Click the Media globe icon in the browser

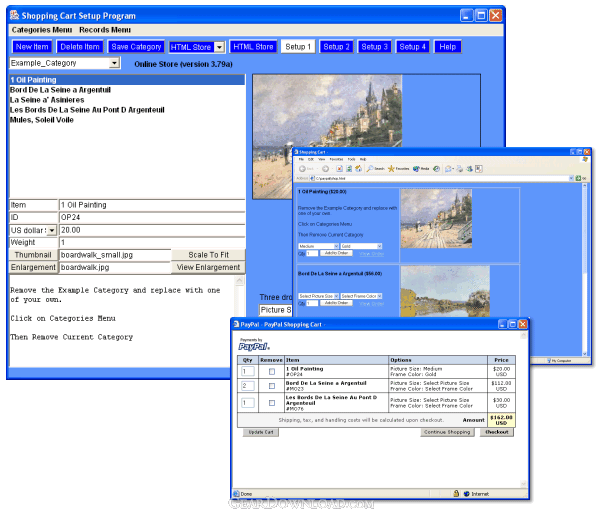[416, 169]
